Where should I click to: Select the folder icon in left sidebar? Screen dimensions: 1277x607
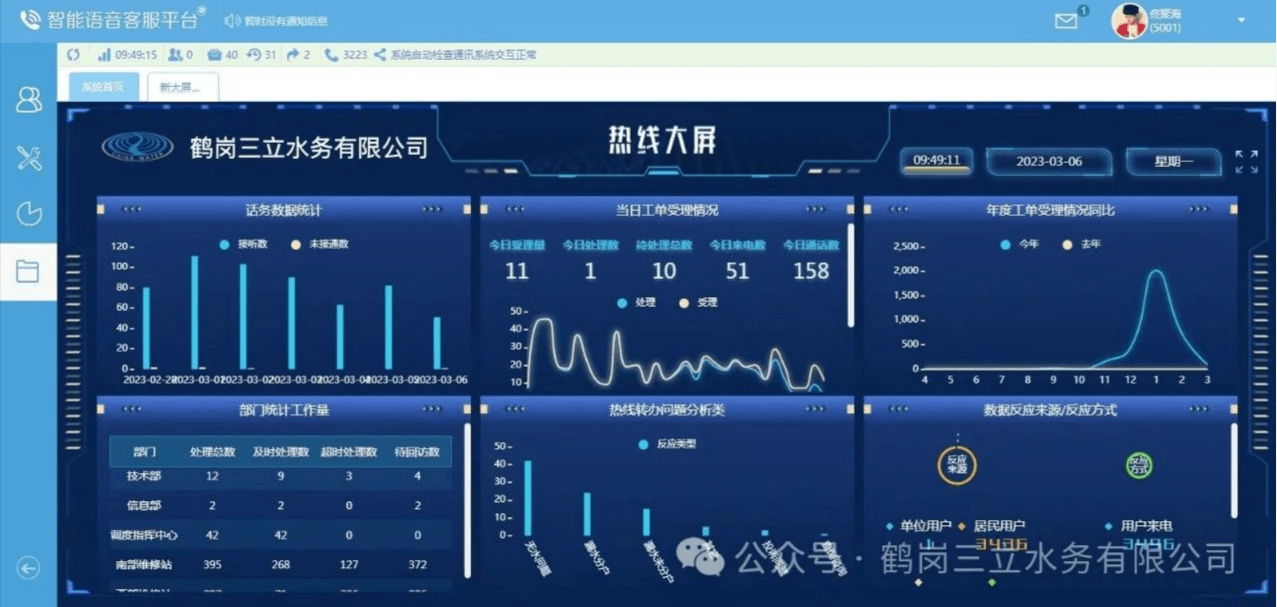[28, 271]
